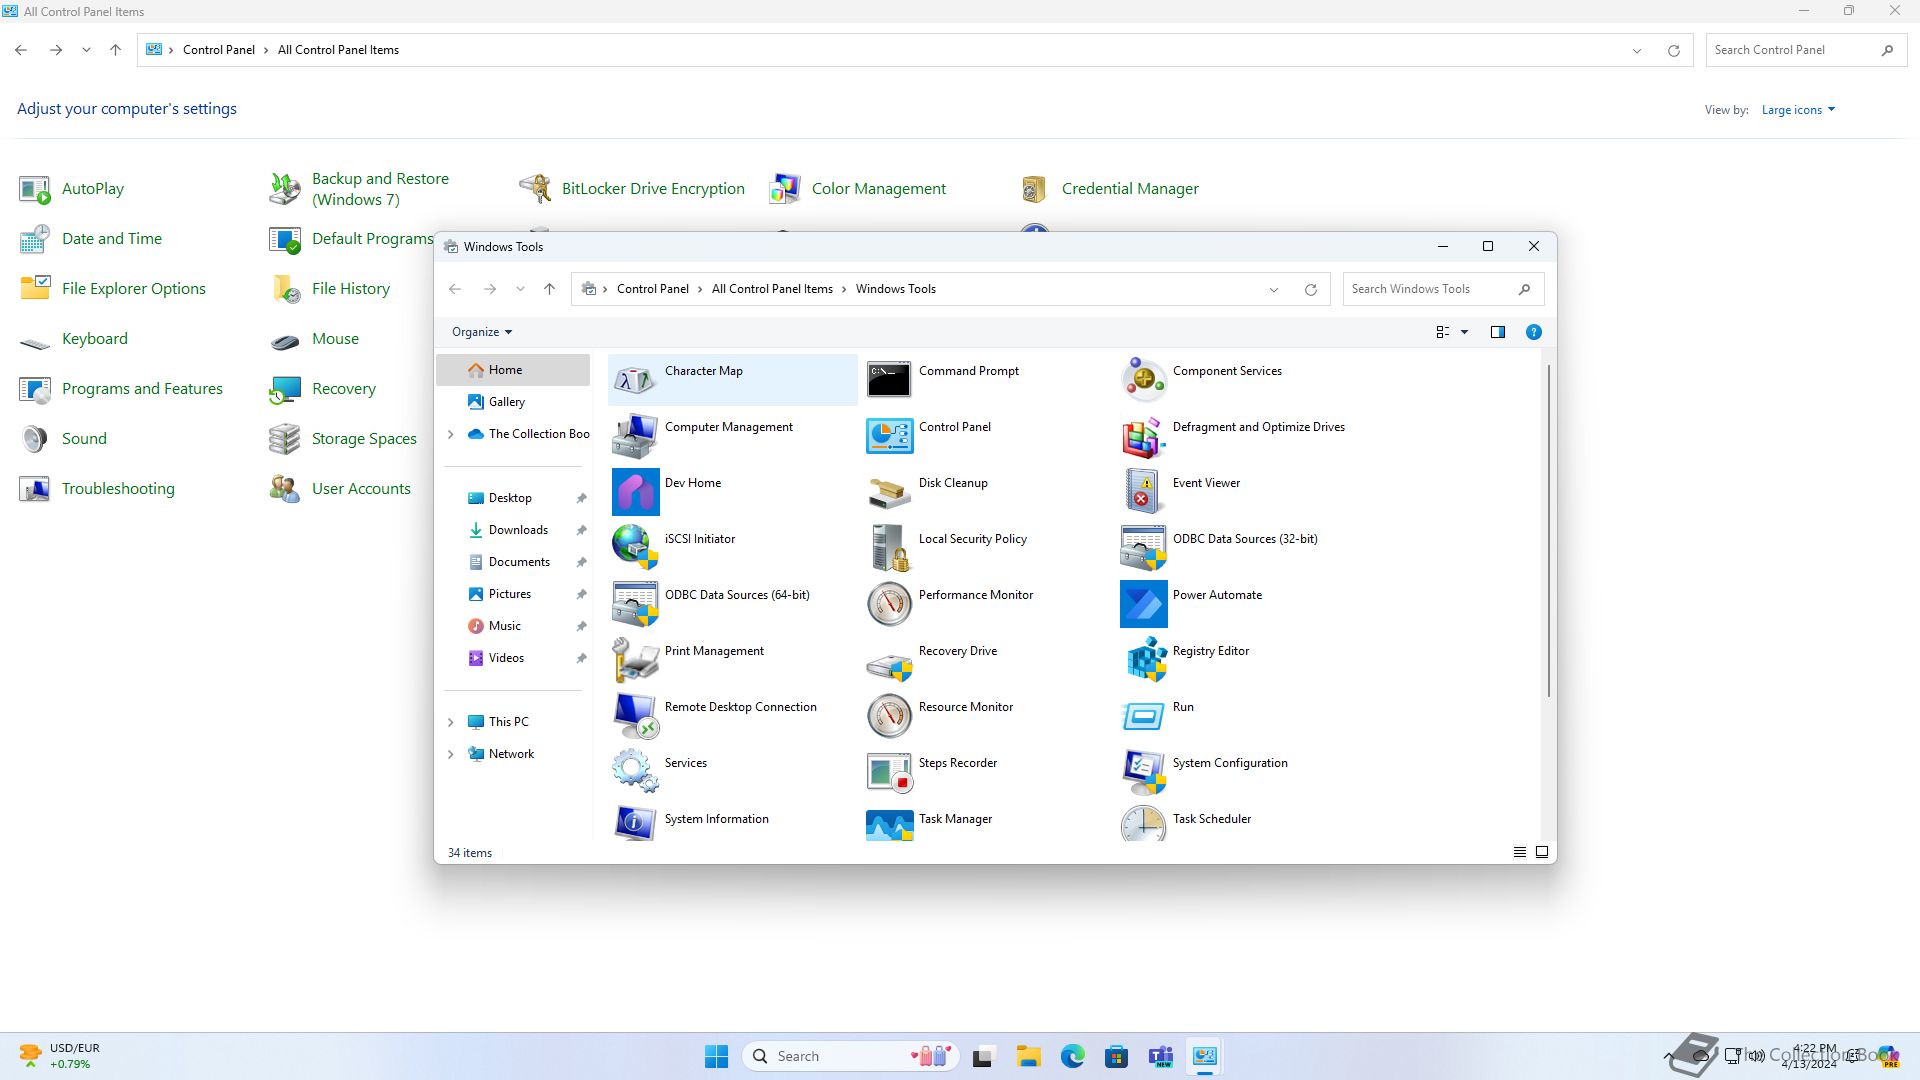Open the Event Viewer icon

click(1143, 492)
